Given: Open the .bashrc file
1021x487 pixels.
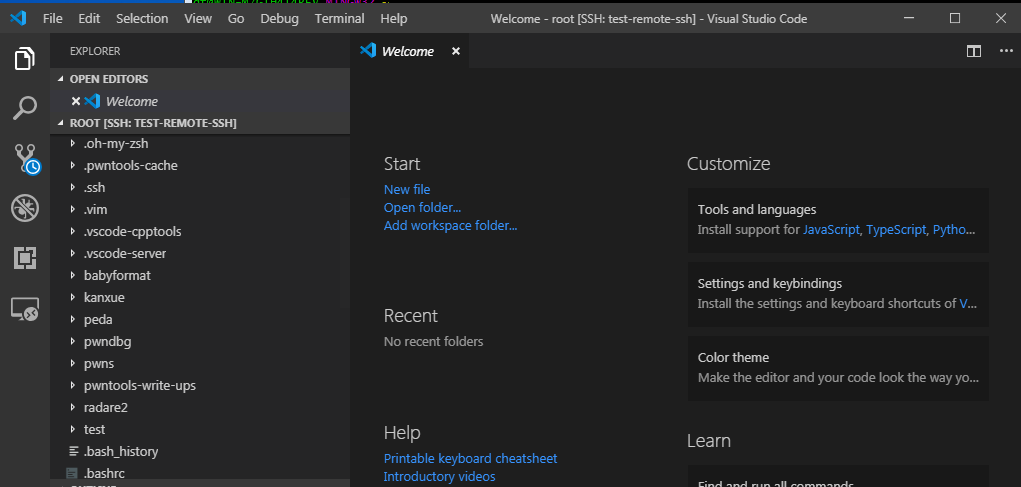Looking at the screenshot, I should [x=200, y=473].
